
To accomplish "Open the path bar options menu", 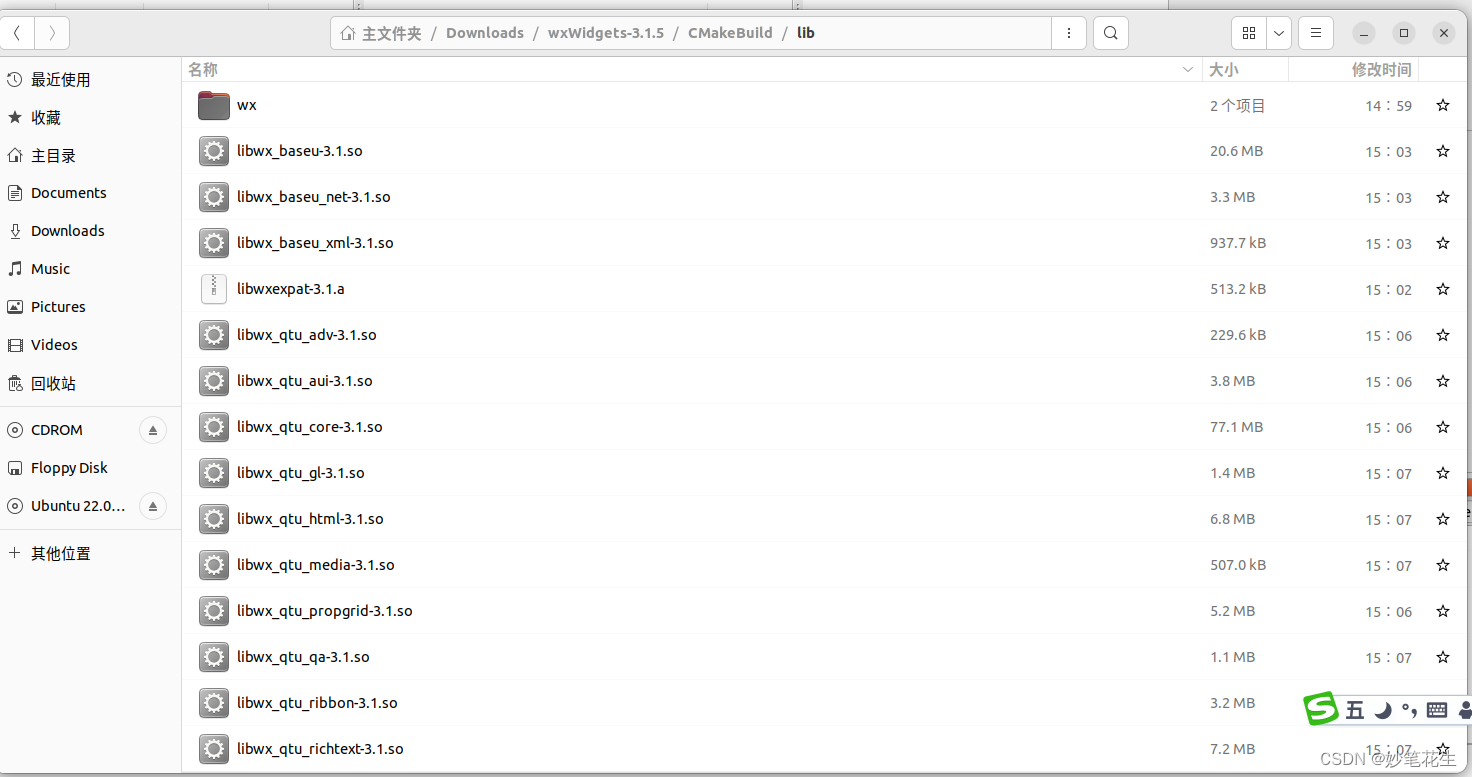I will click(1069, 32).
